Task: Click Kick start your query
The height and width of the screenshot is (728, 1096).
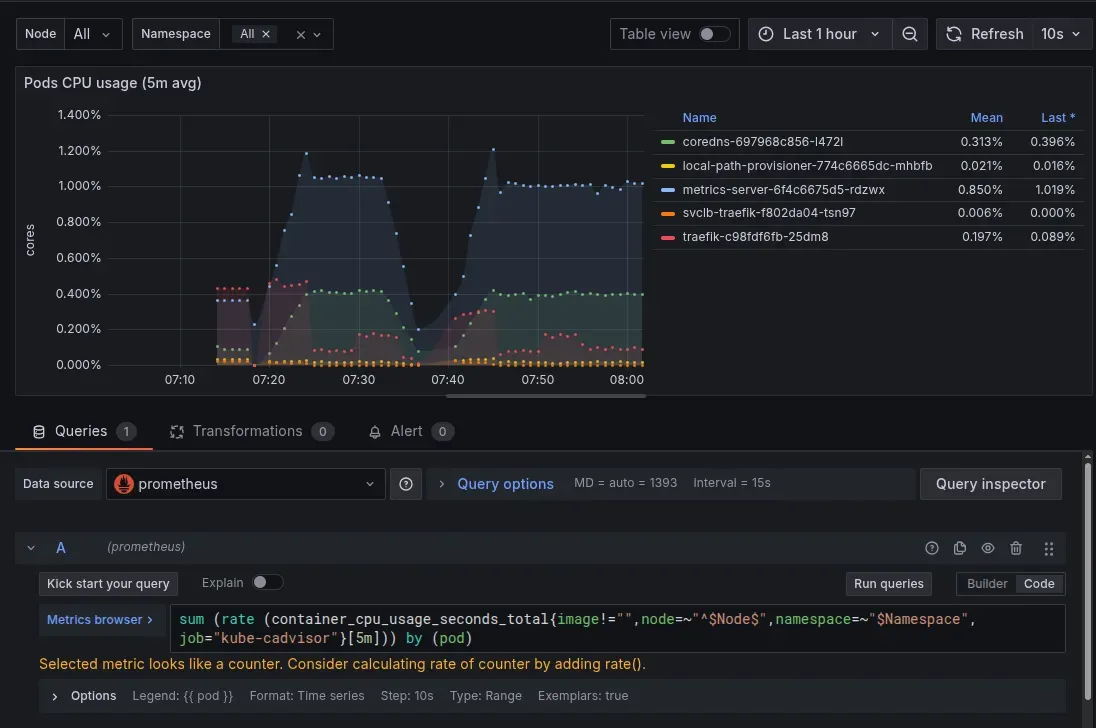Action: [108, 583]
